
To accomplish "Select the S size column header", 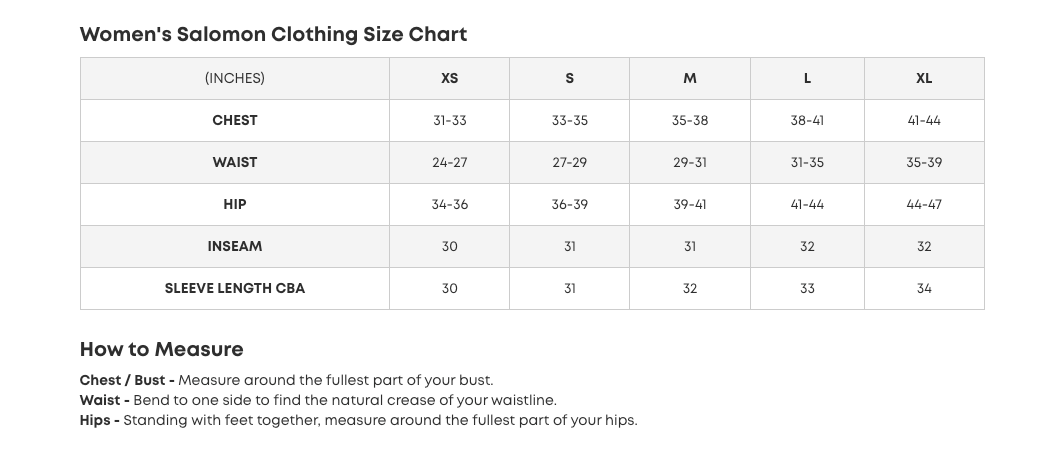I will [569, 78].
